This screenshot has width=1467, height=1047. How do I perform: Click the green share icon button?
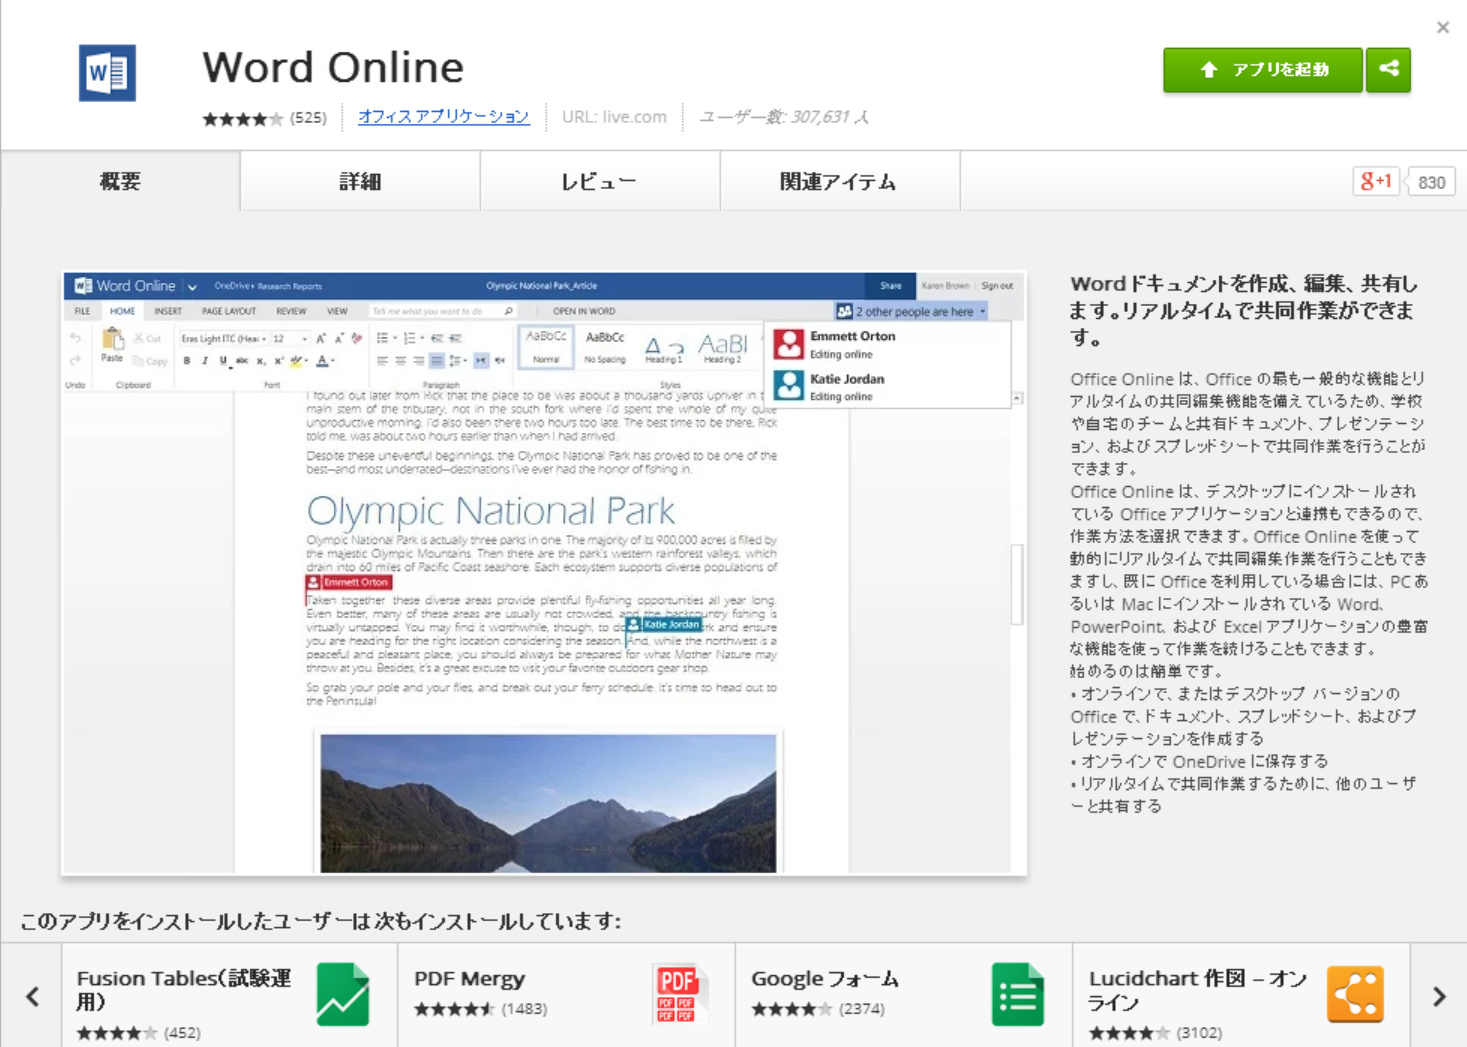(1388, 69)
